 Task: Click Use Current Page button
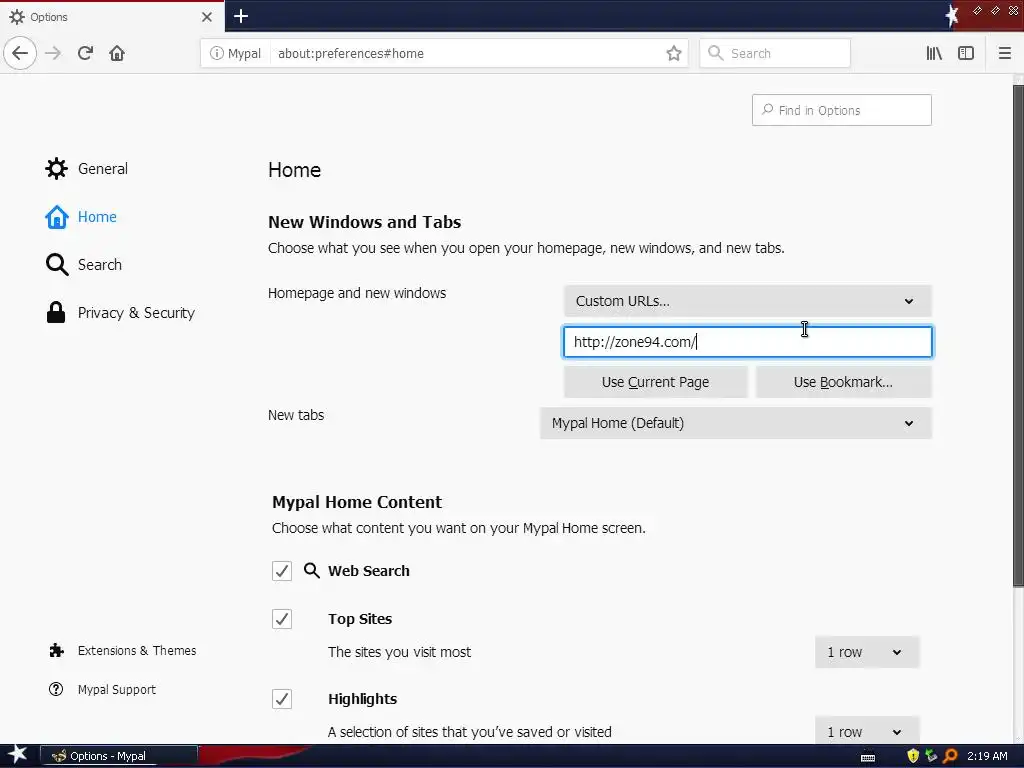click(x=656, y=382)
